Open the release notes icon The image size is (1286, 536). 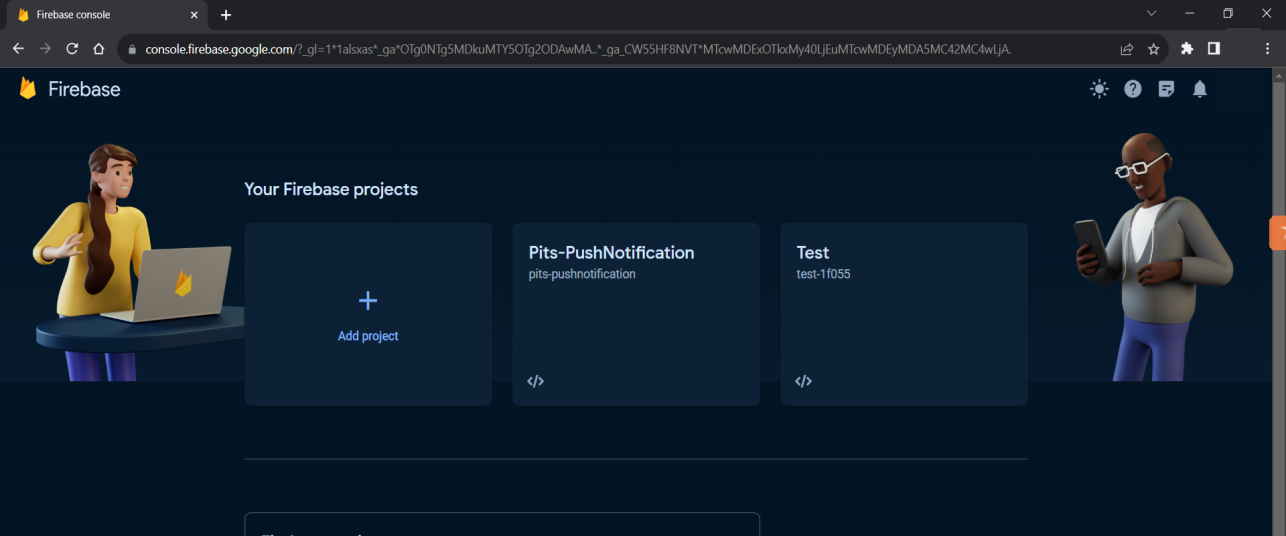click(x=1166, y=89)
